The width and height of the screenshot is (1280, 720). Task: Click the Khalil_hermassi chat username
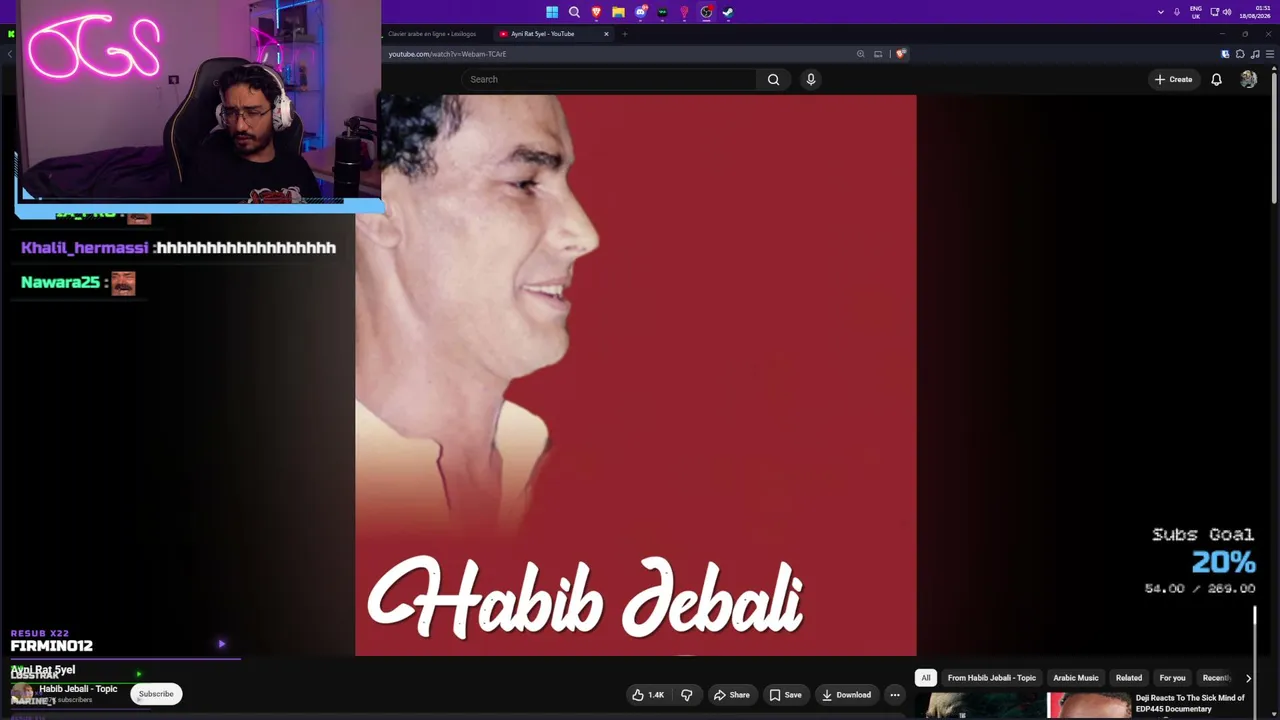tap(85, 247)
